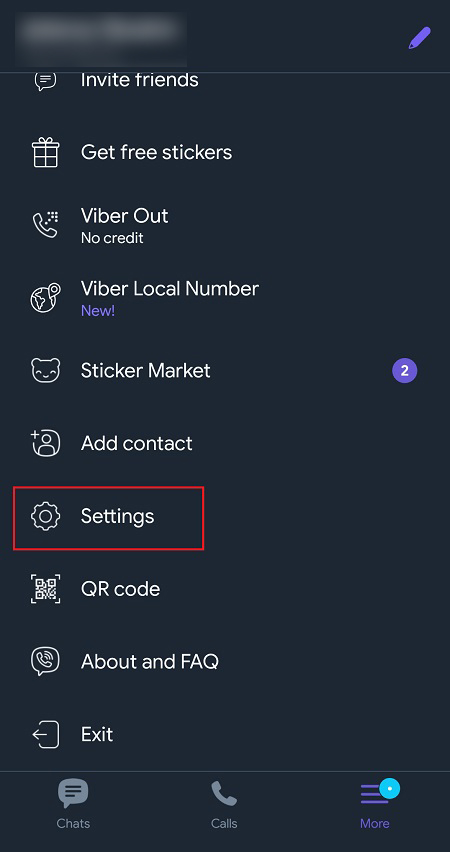The image size is (450, 852).
Task: Open the QR code scanner icon
Action: pyautogui.click(x=45, y=589)
